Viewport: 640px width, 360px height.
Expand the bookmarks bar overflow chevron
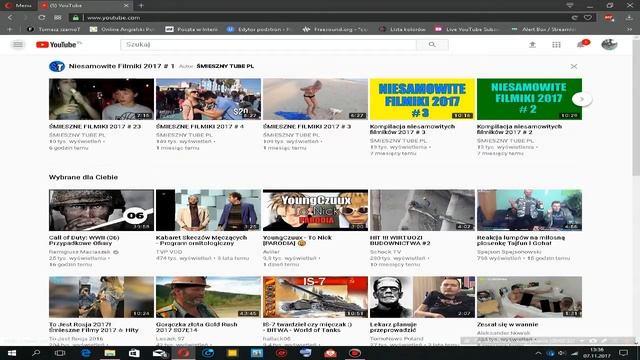tap(629, 29)
